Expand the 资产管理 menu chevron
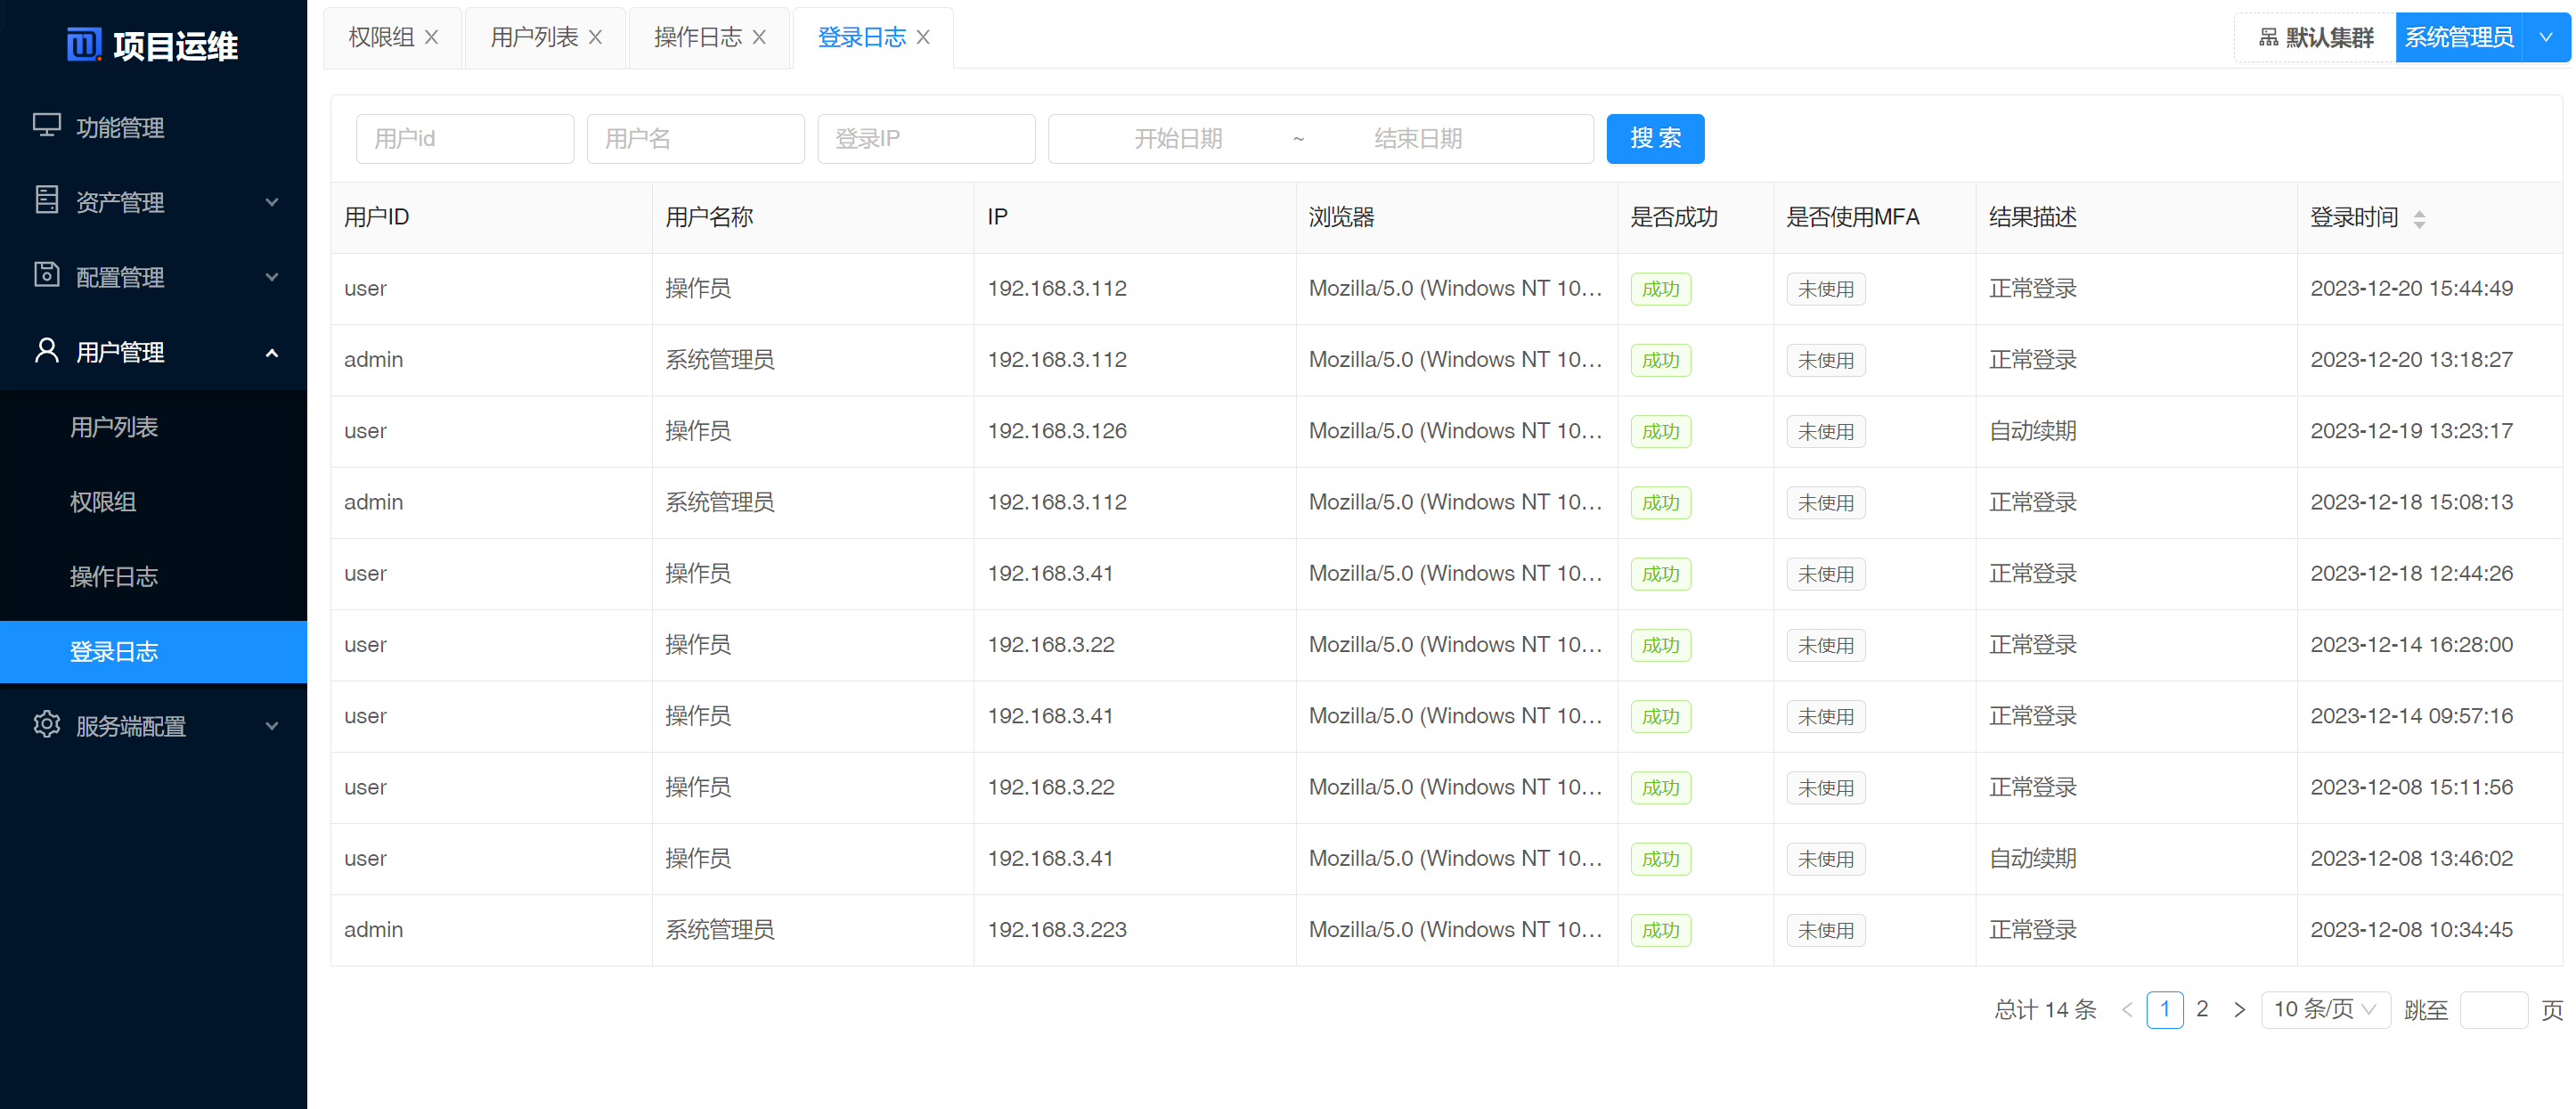 coord(271,202)
